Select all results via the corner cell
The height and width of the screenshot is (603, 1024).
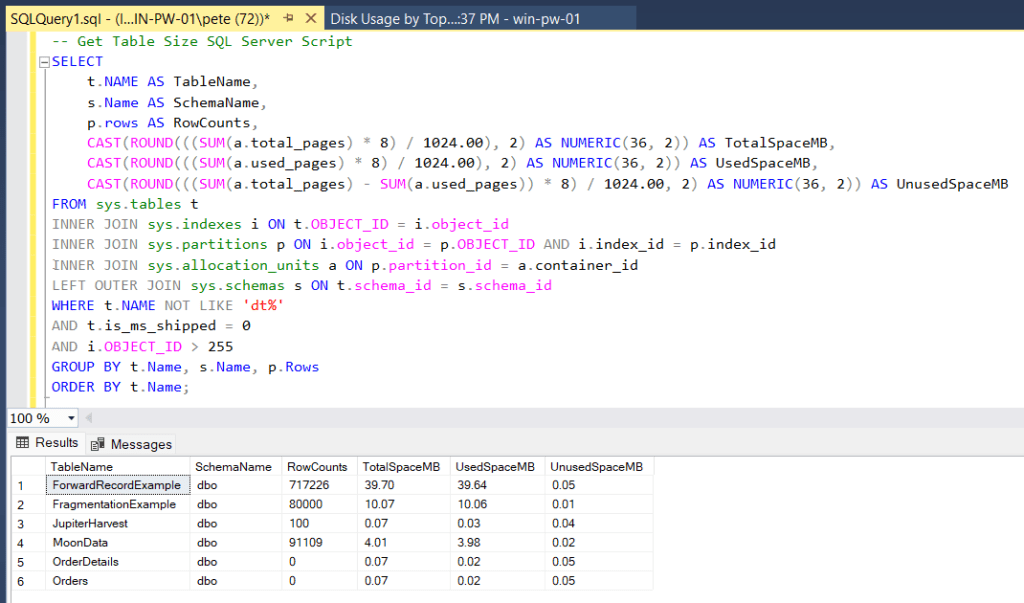tap(30, 466)
